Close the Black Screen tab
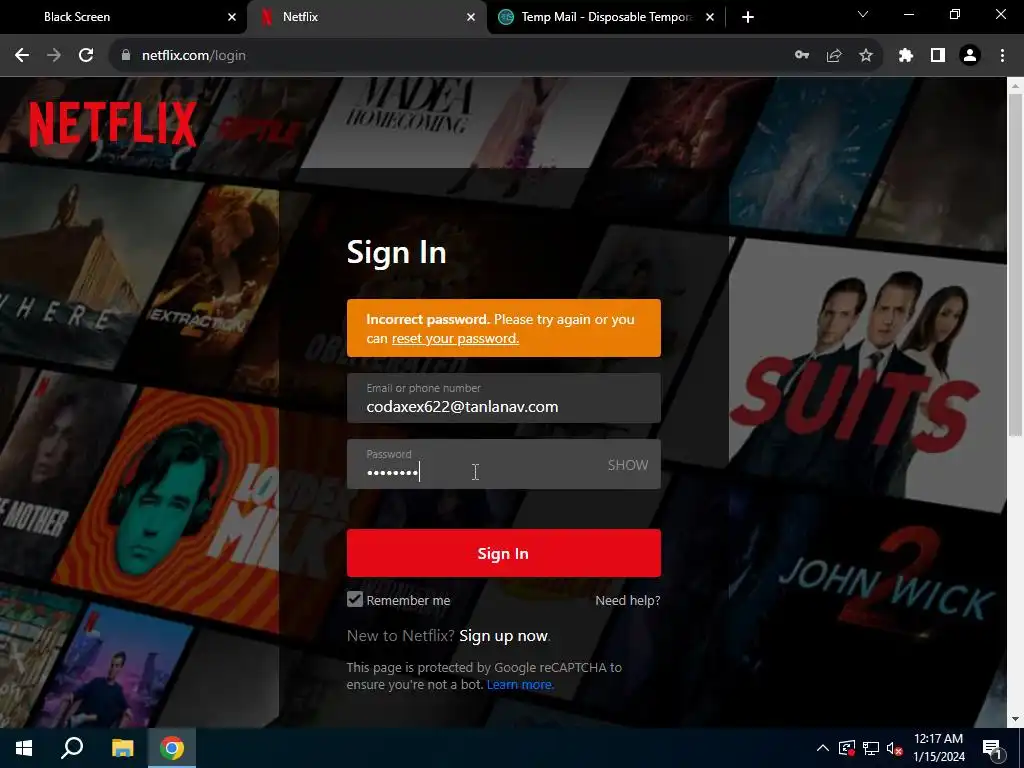The image size is (1024, 768). tap(232, 17)
